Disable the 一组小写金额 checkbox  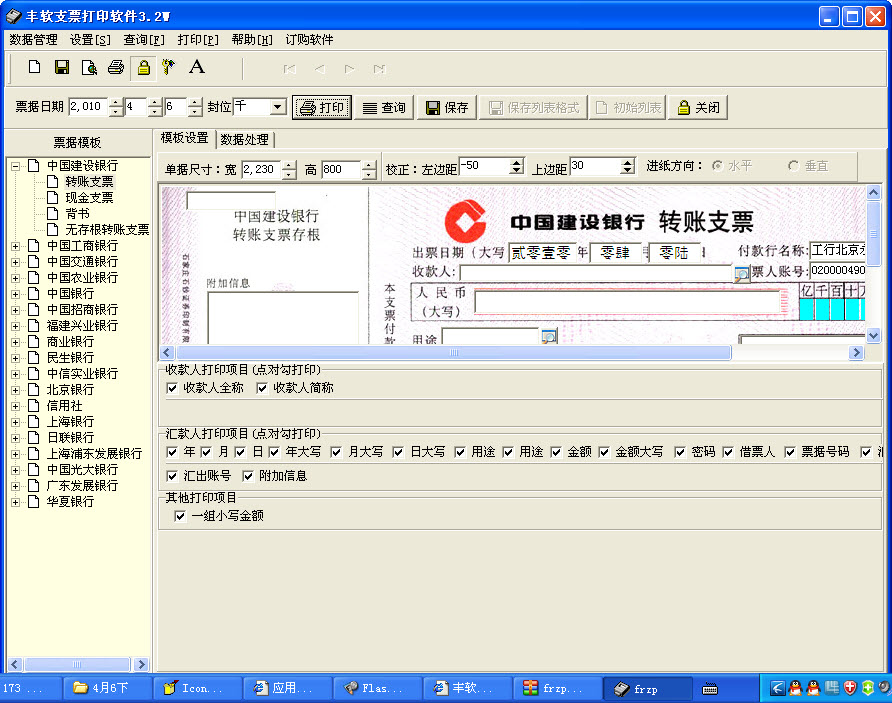pos(180,516)
